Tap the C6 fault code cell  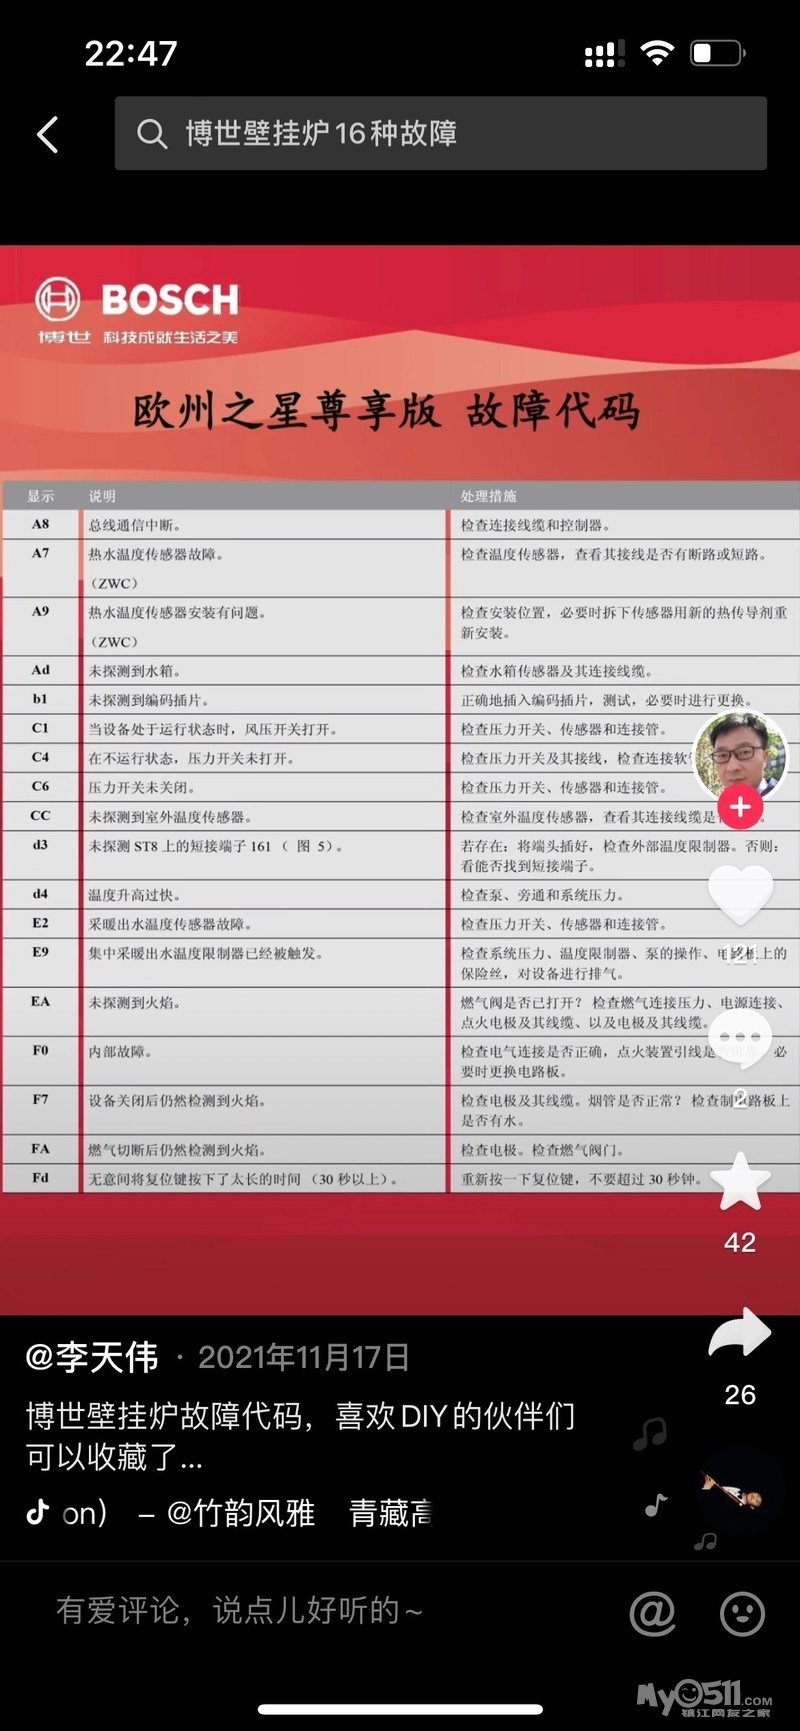pos(40,786)
